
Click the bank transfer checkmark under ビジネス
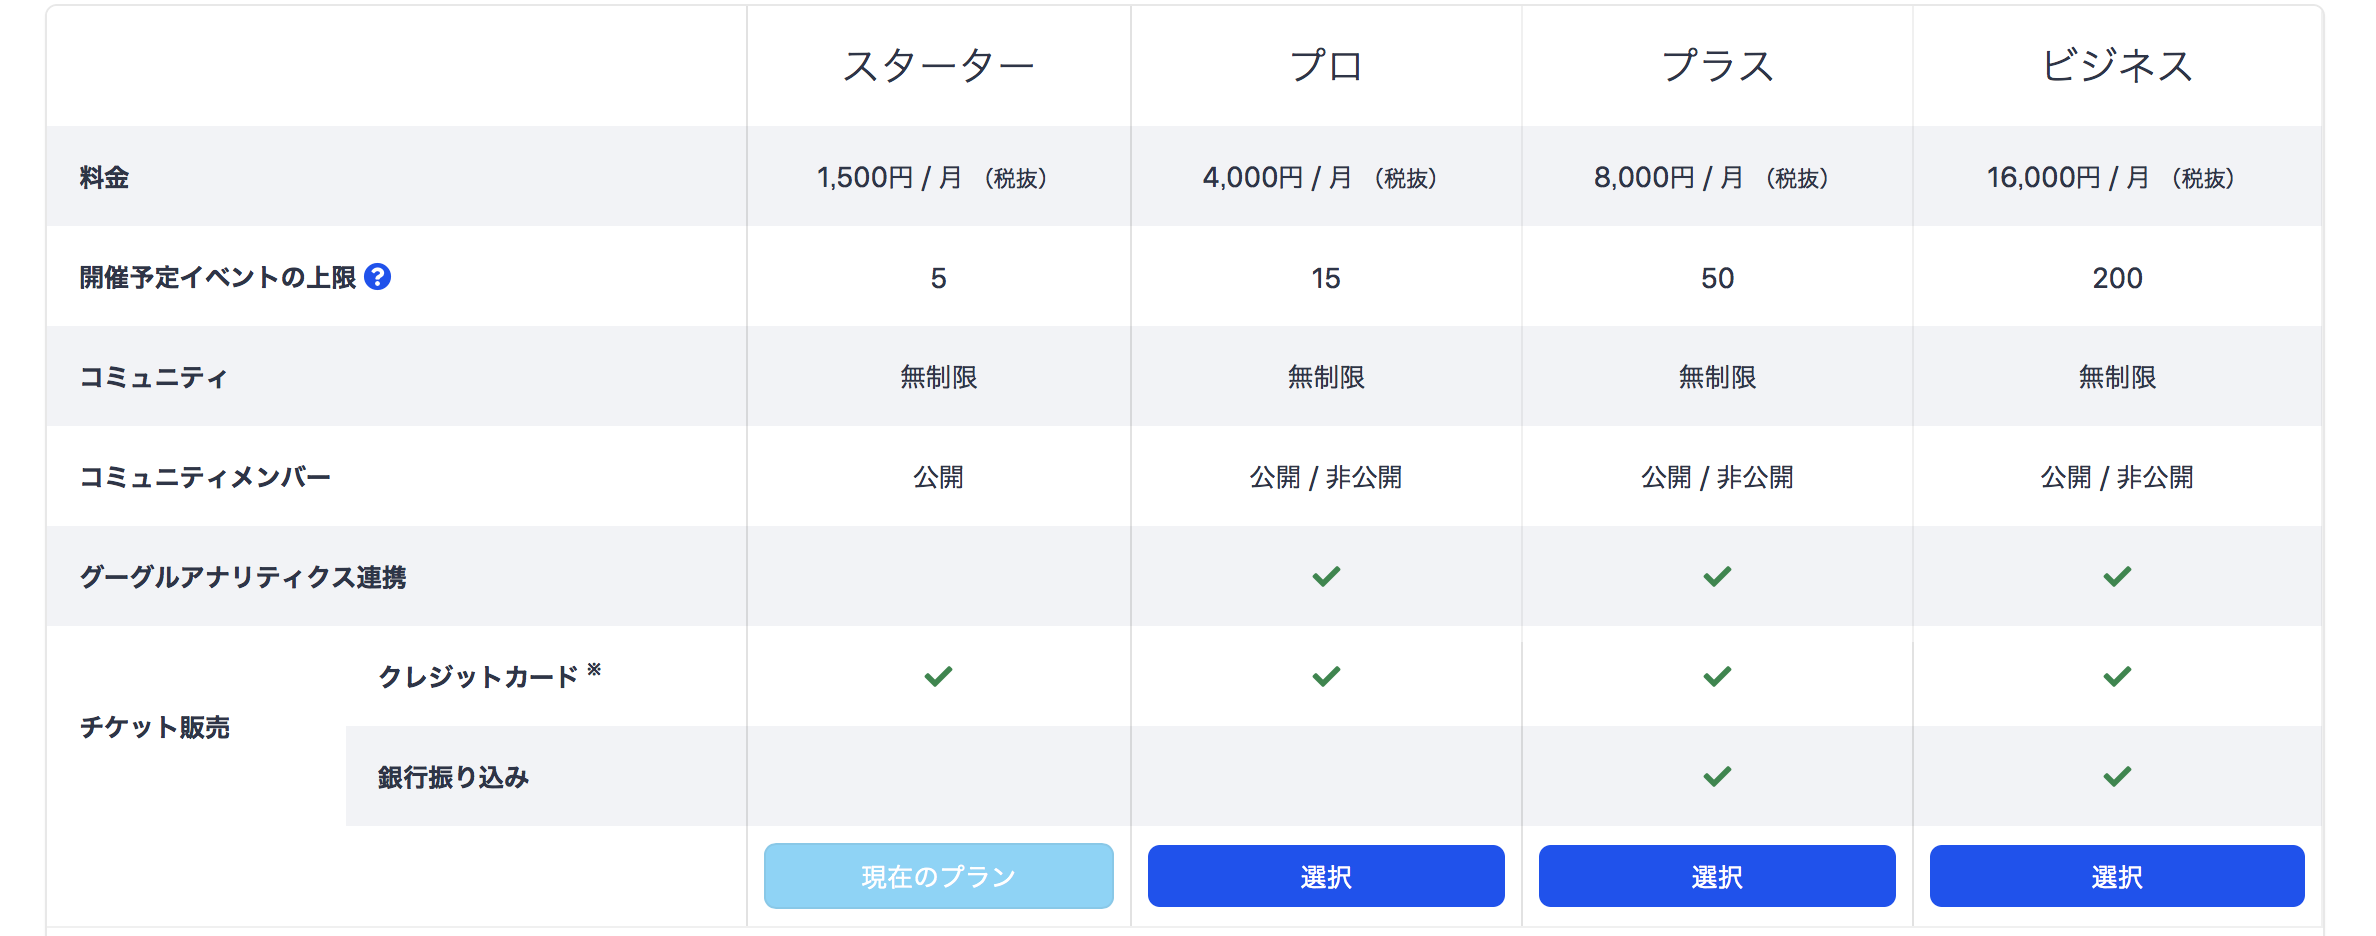2117,777
